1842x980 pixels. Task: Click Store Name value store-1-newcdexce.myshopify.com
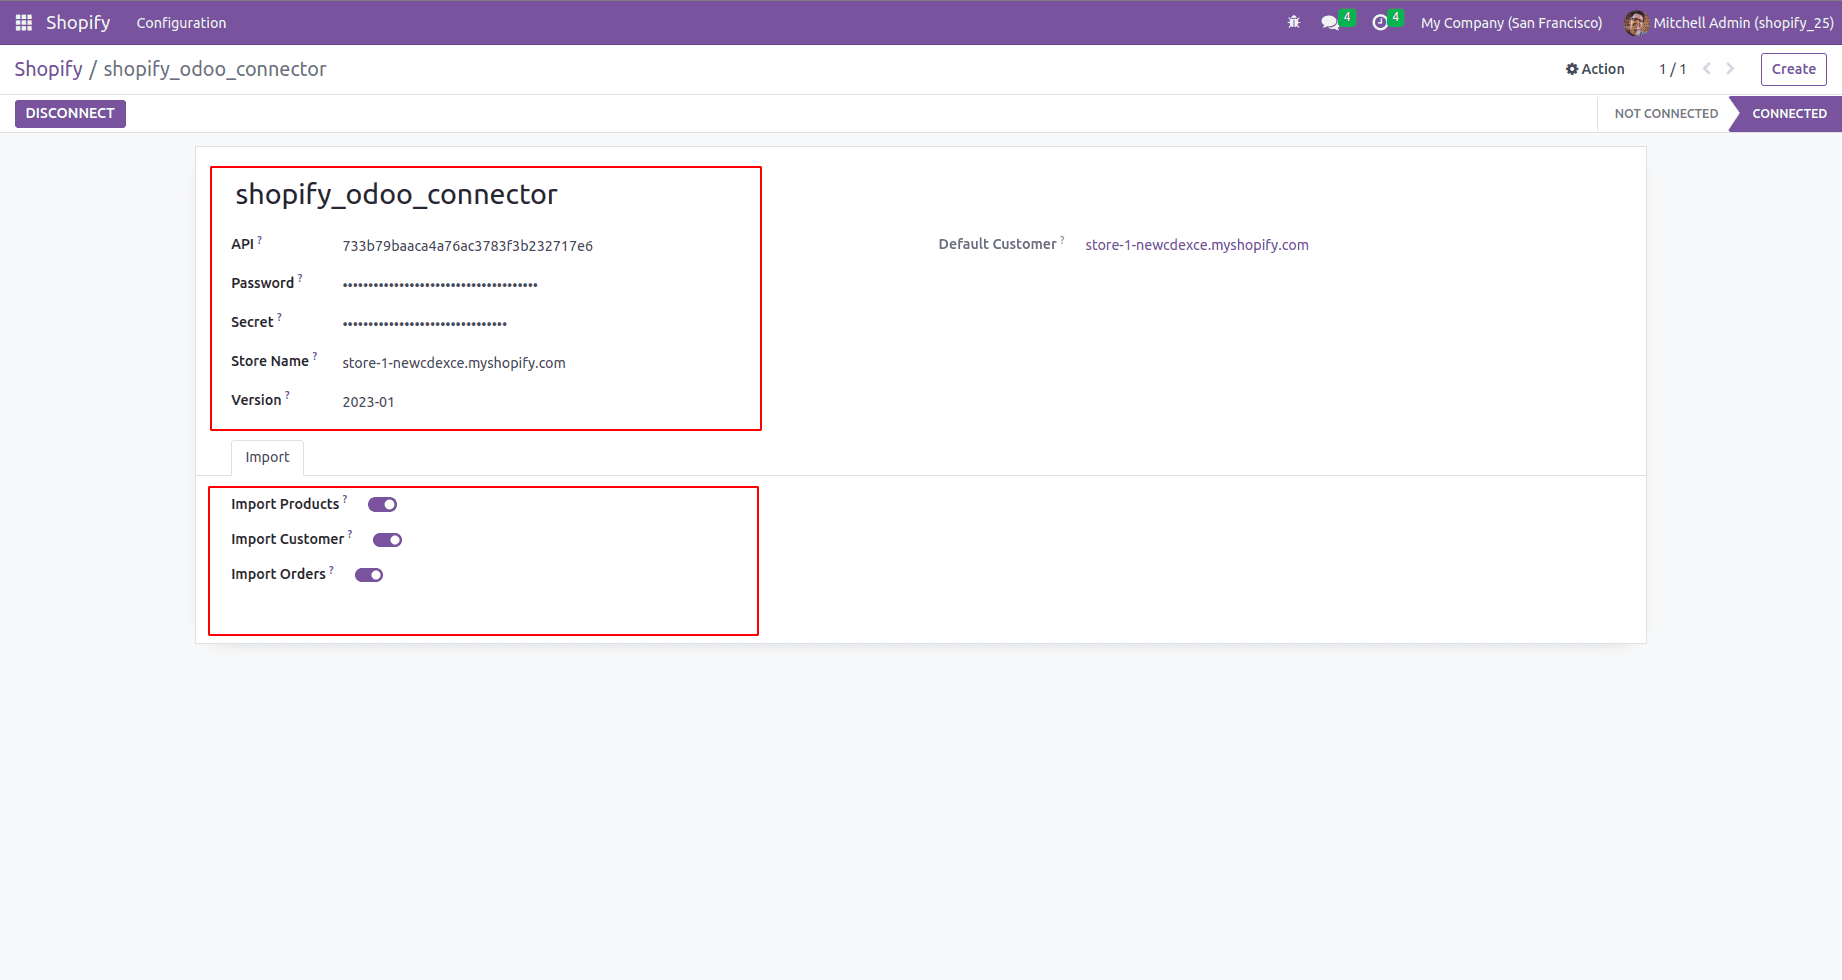tap(454, 363)
